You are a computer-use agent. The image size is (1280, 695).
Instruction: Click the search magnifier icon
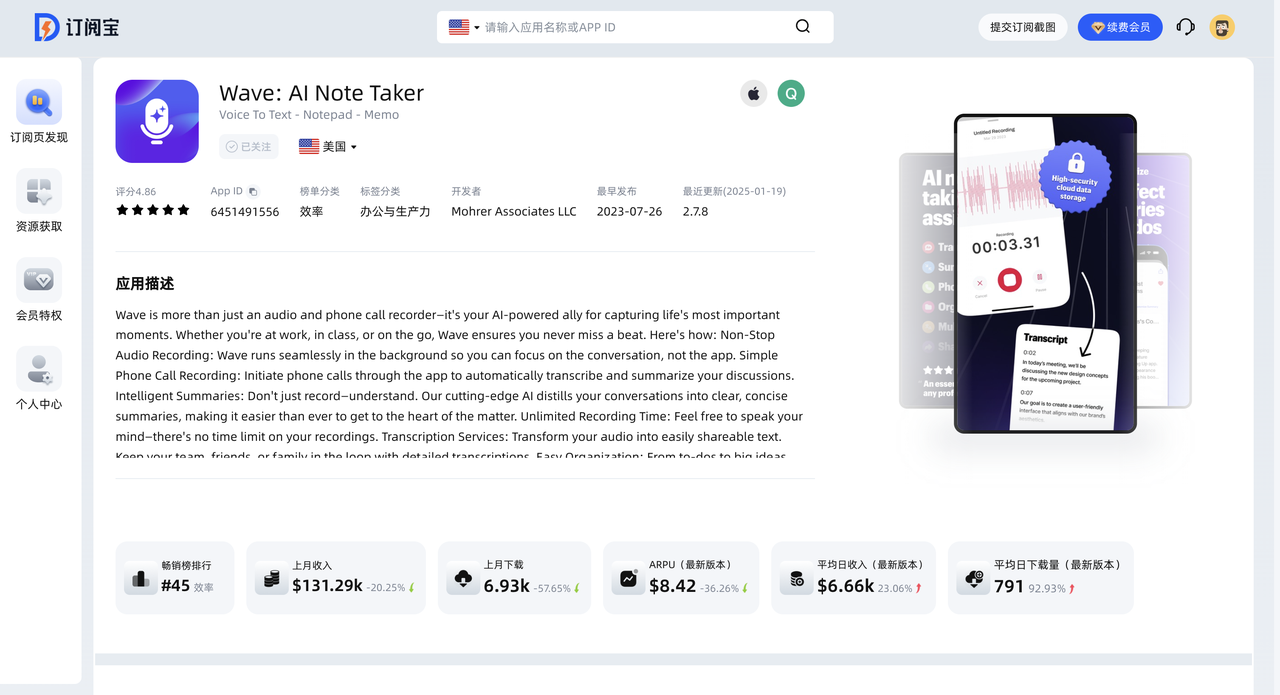coord(802,27)
